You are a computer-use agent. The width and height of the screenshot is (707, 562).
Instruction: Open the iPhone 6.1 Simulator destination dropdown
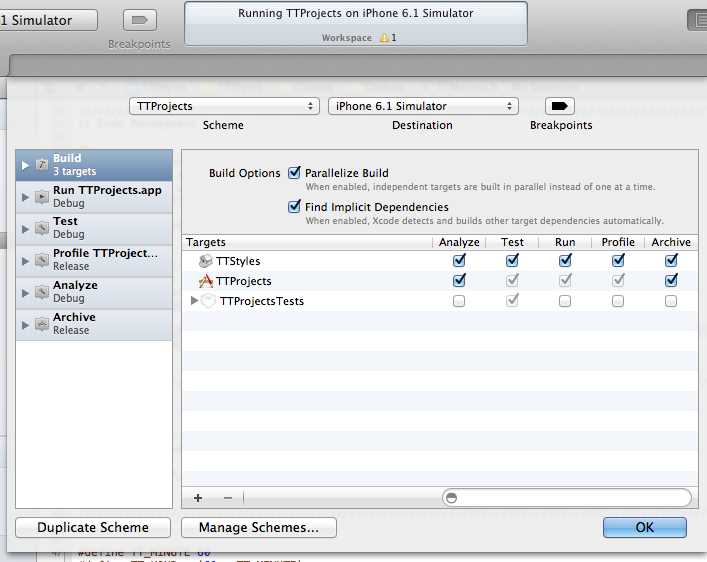[423, 106]
